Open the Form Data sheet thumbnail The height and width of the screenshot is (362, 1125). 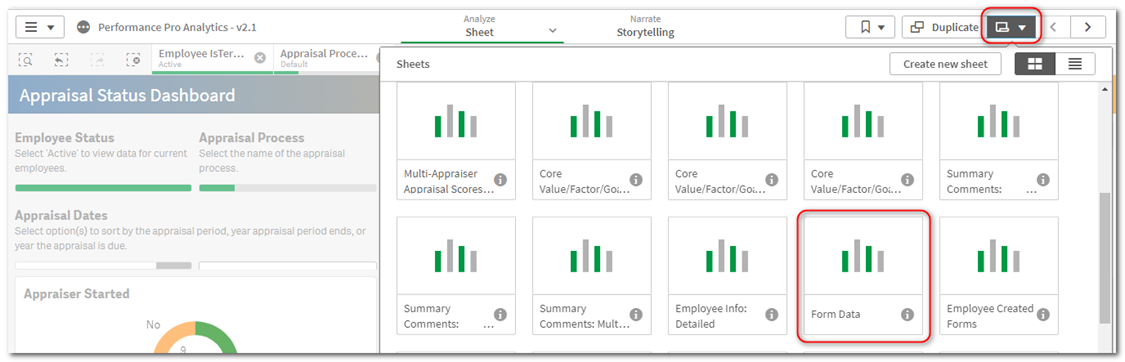pyautogui.click(x=863, y=275)
